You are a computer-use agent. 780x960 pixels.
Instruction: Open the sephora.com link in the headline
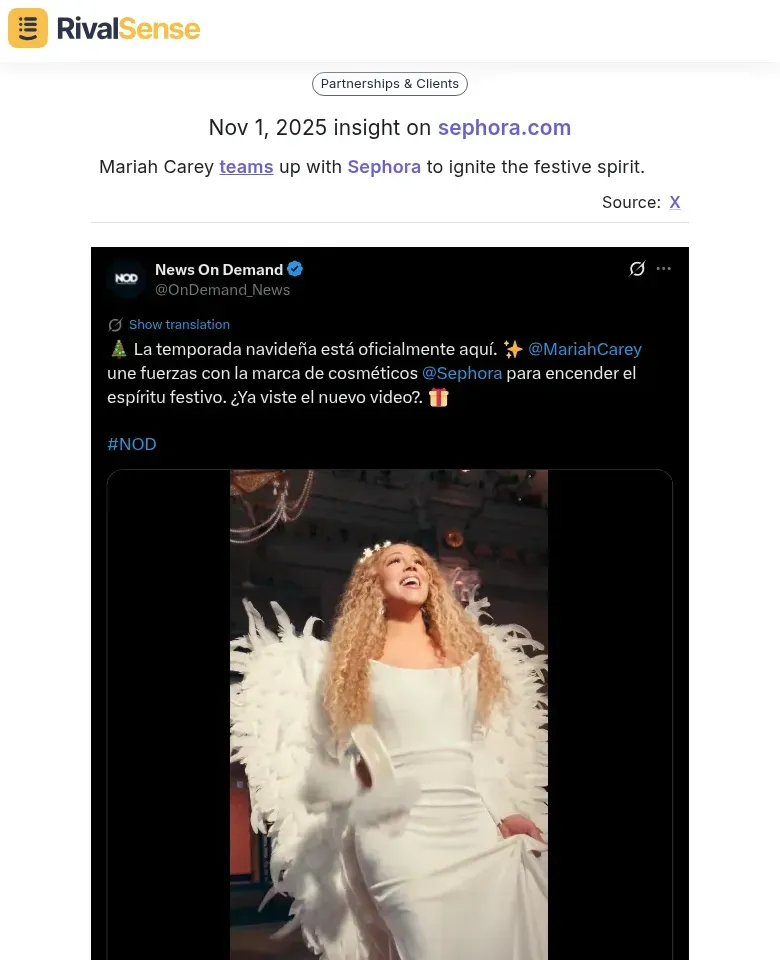click(x=504, y=128)
